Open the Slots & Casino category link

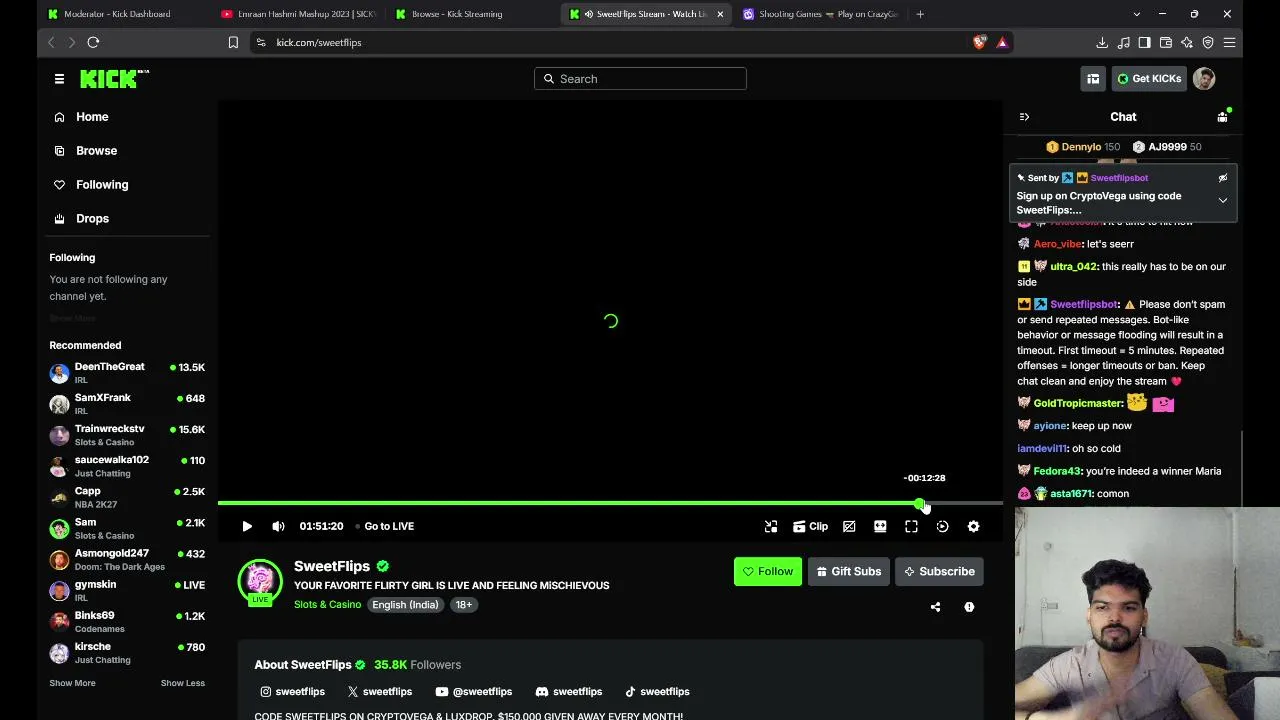pyautogui.click(x=327, y=604)
